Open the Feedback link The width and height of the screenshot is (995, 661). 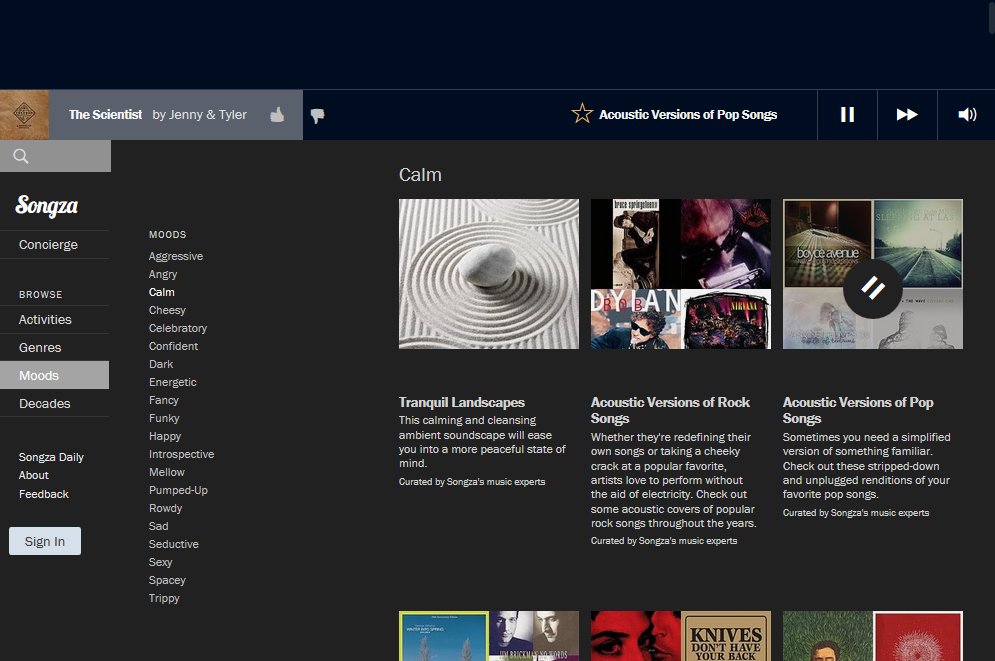(44, 494)
